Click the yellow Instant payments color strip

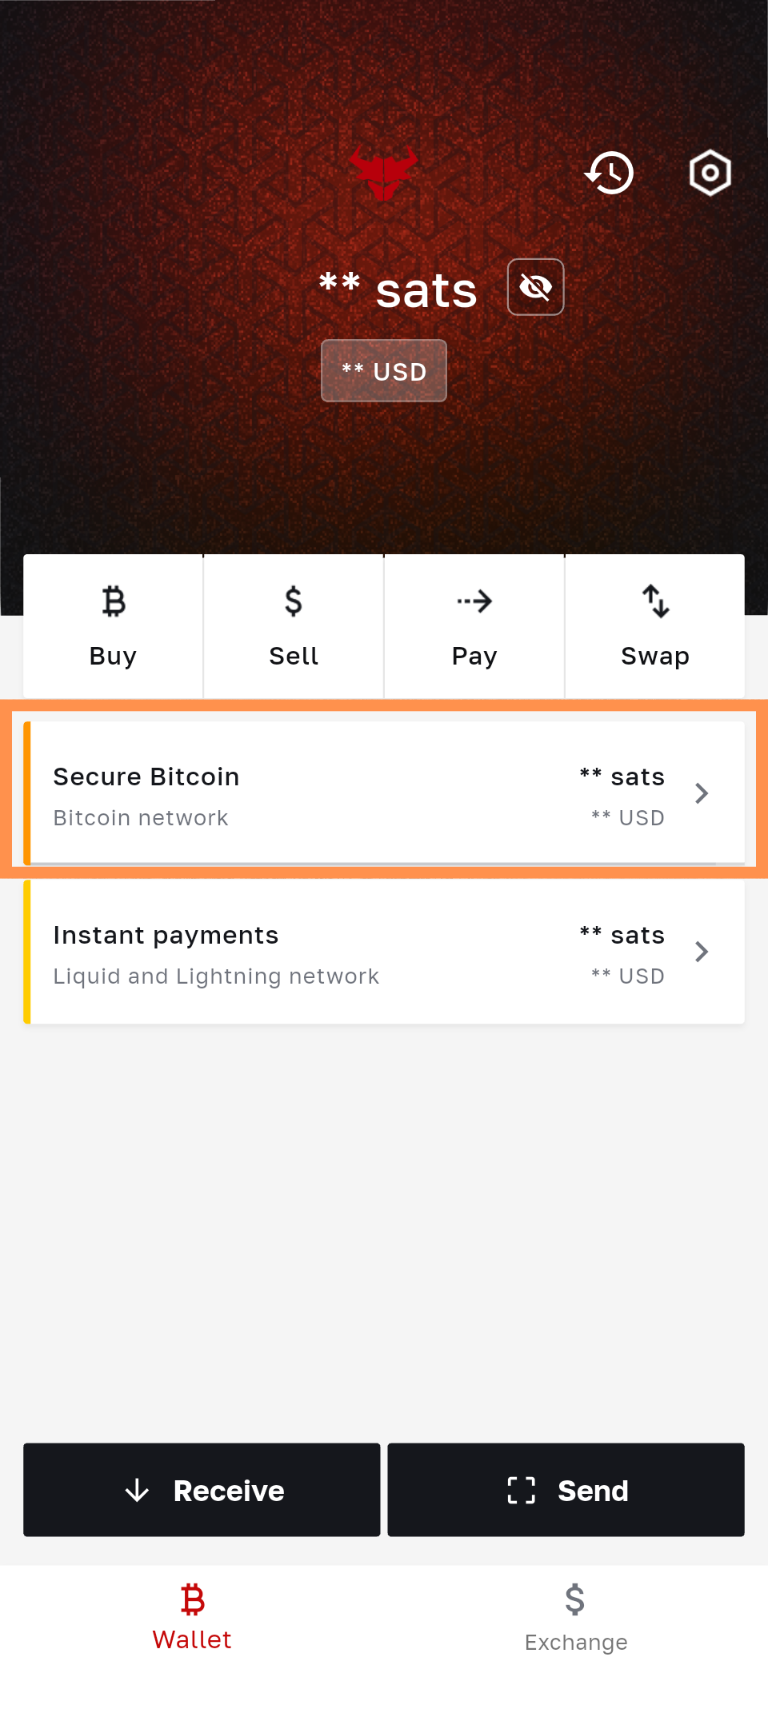(27, 952)
